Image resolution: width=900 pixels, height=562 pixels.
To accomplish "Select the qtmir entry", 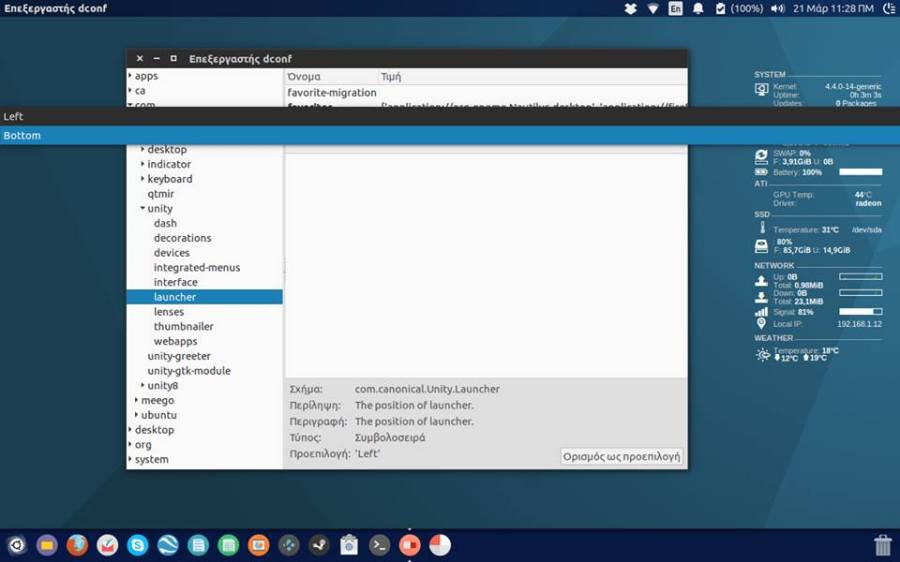I will [161, 194].
